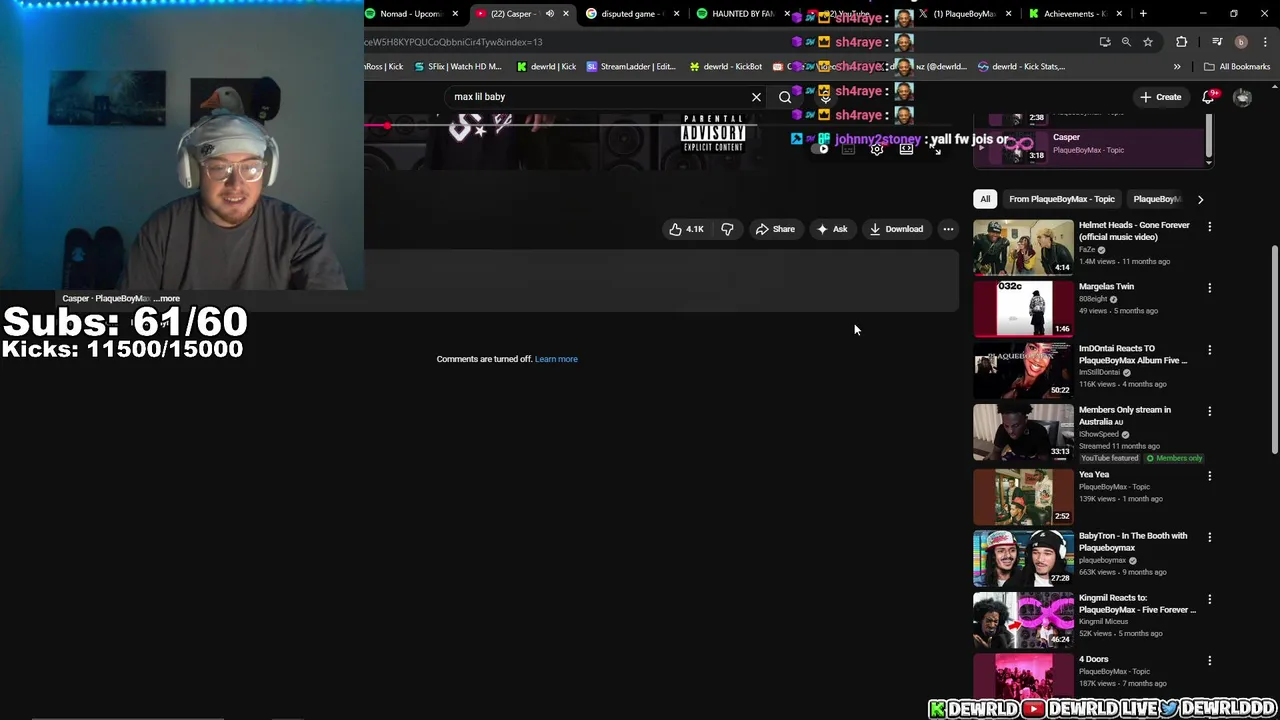The image size is (1280, 720).
Task: Open a new browser tab
Action: point(1143,14)
